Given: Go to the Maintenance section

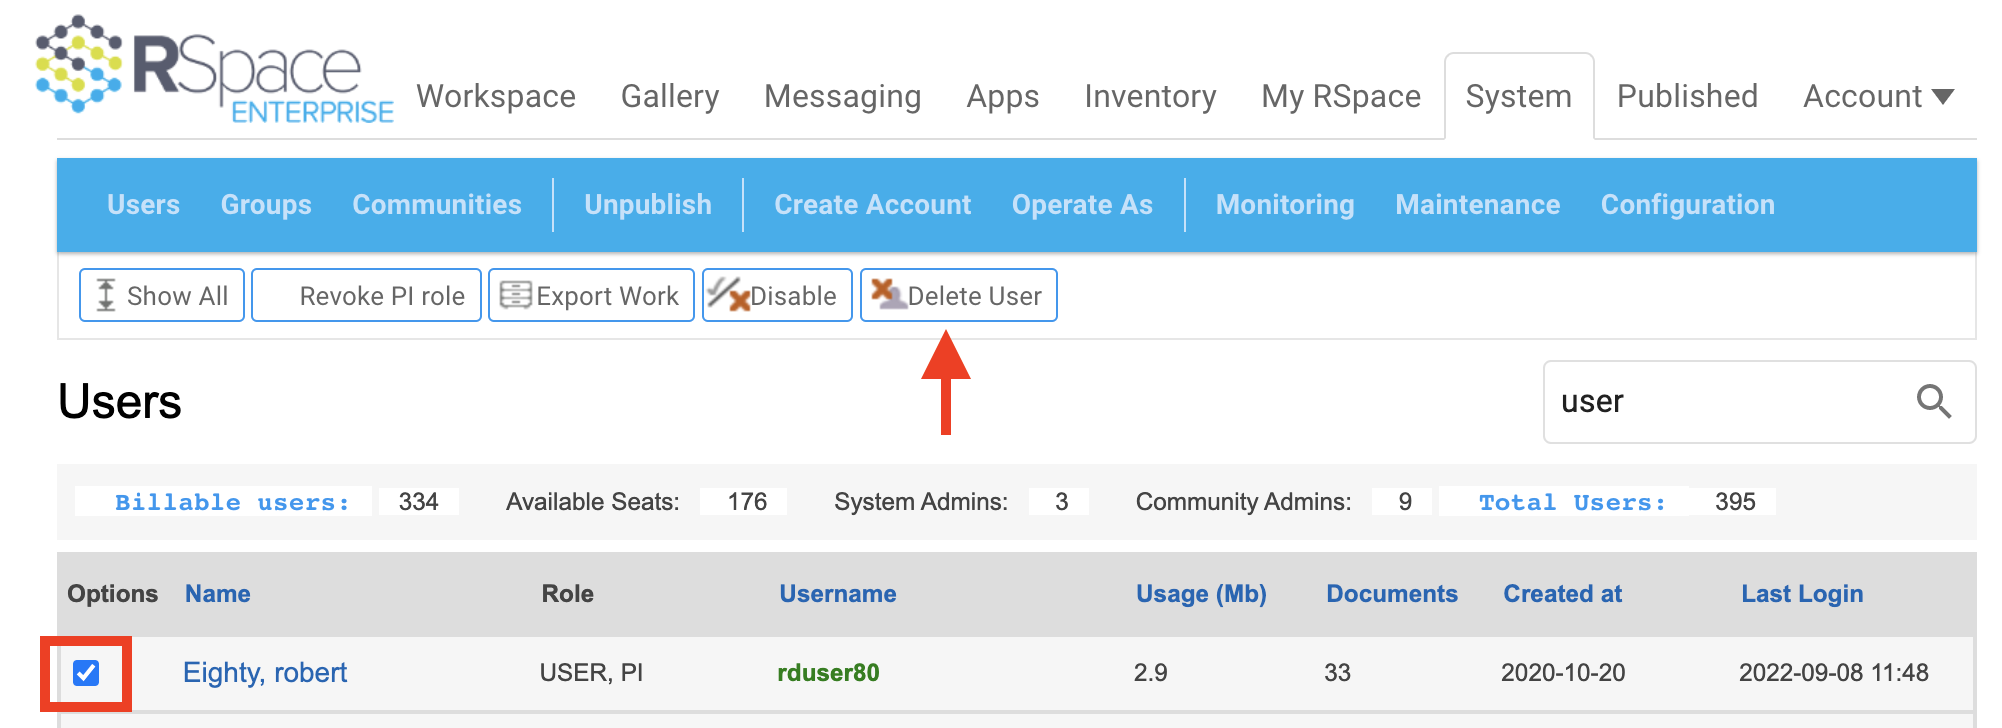Looking at the screenshot, I should tap(1478, 204).
